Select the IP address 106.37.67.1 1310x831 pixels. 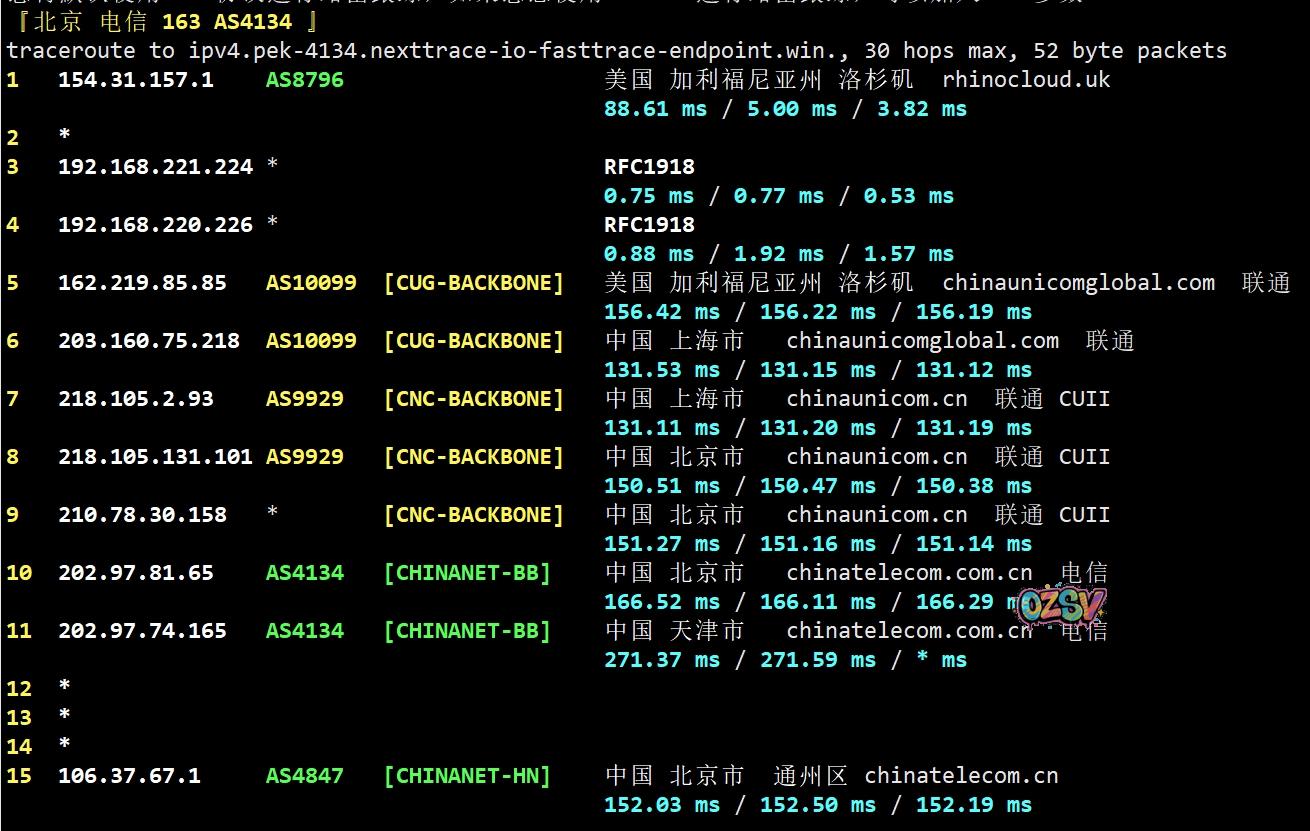pos(129,776)
